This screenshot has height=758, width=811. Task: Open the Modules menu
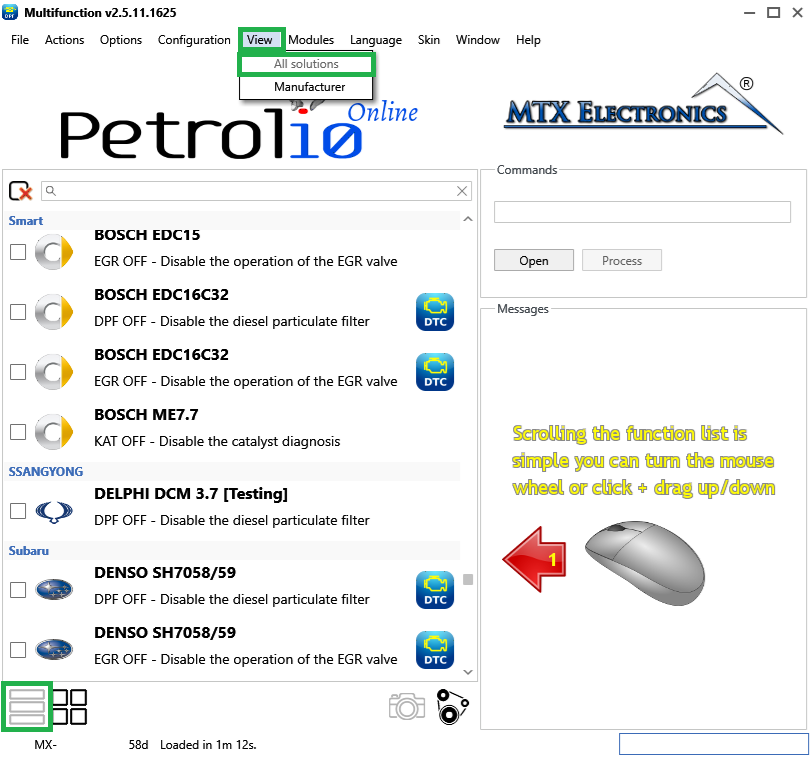point(311,40)
